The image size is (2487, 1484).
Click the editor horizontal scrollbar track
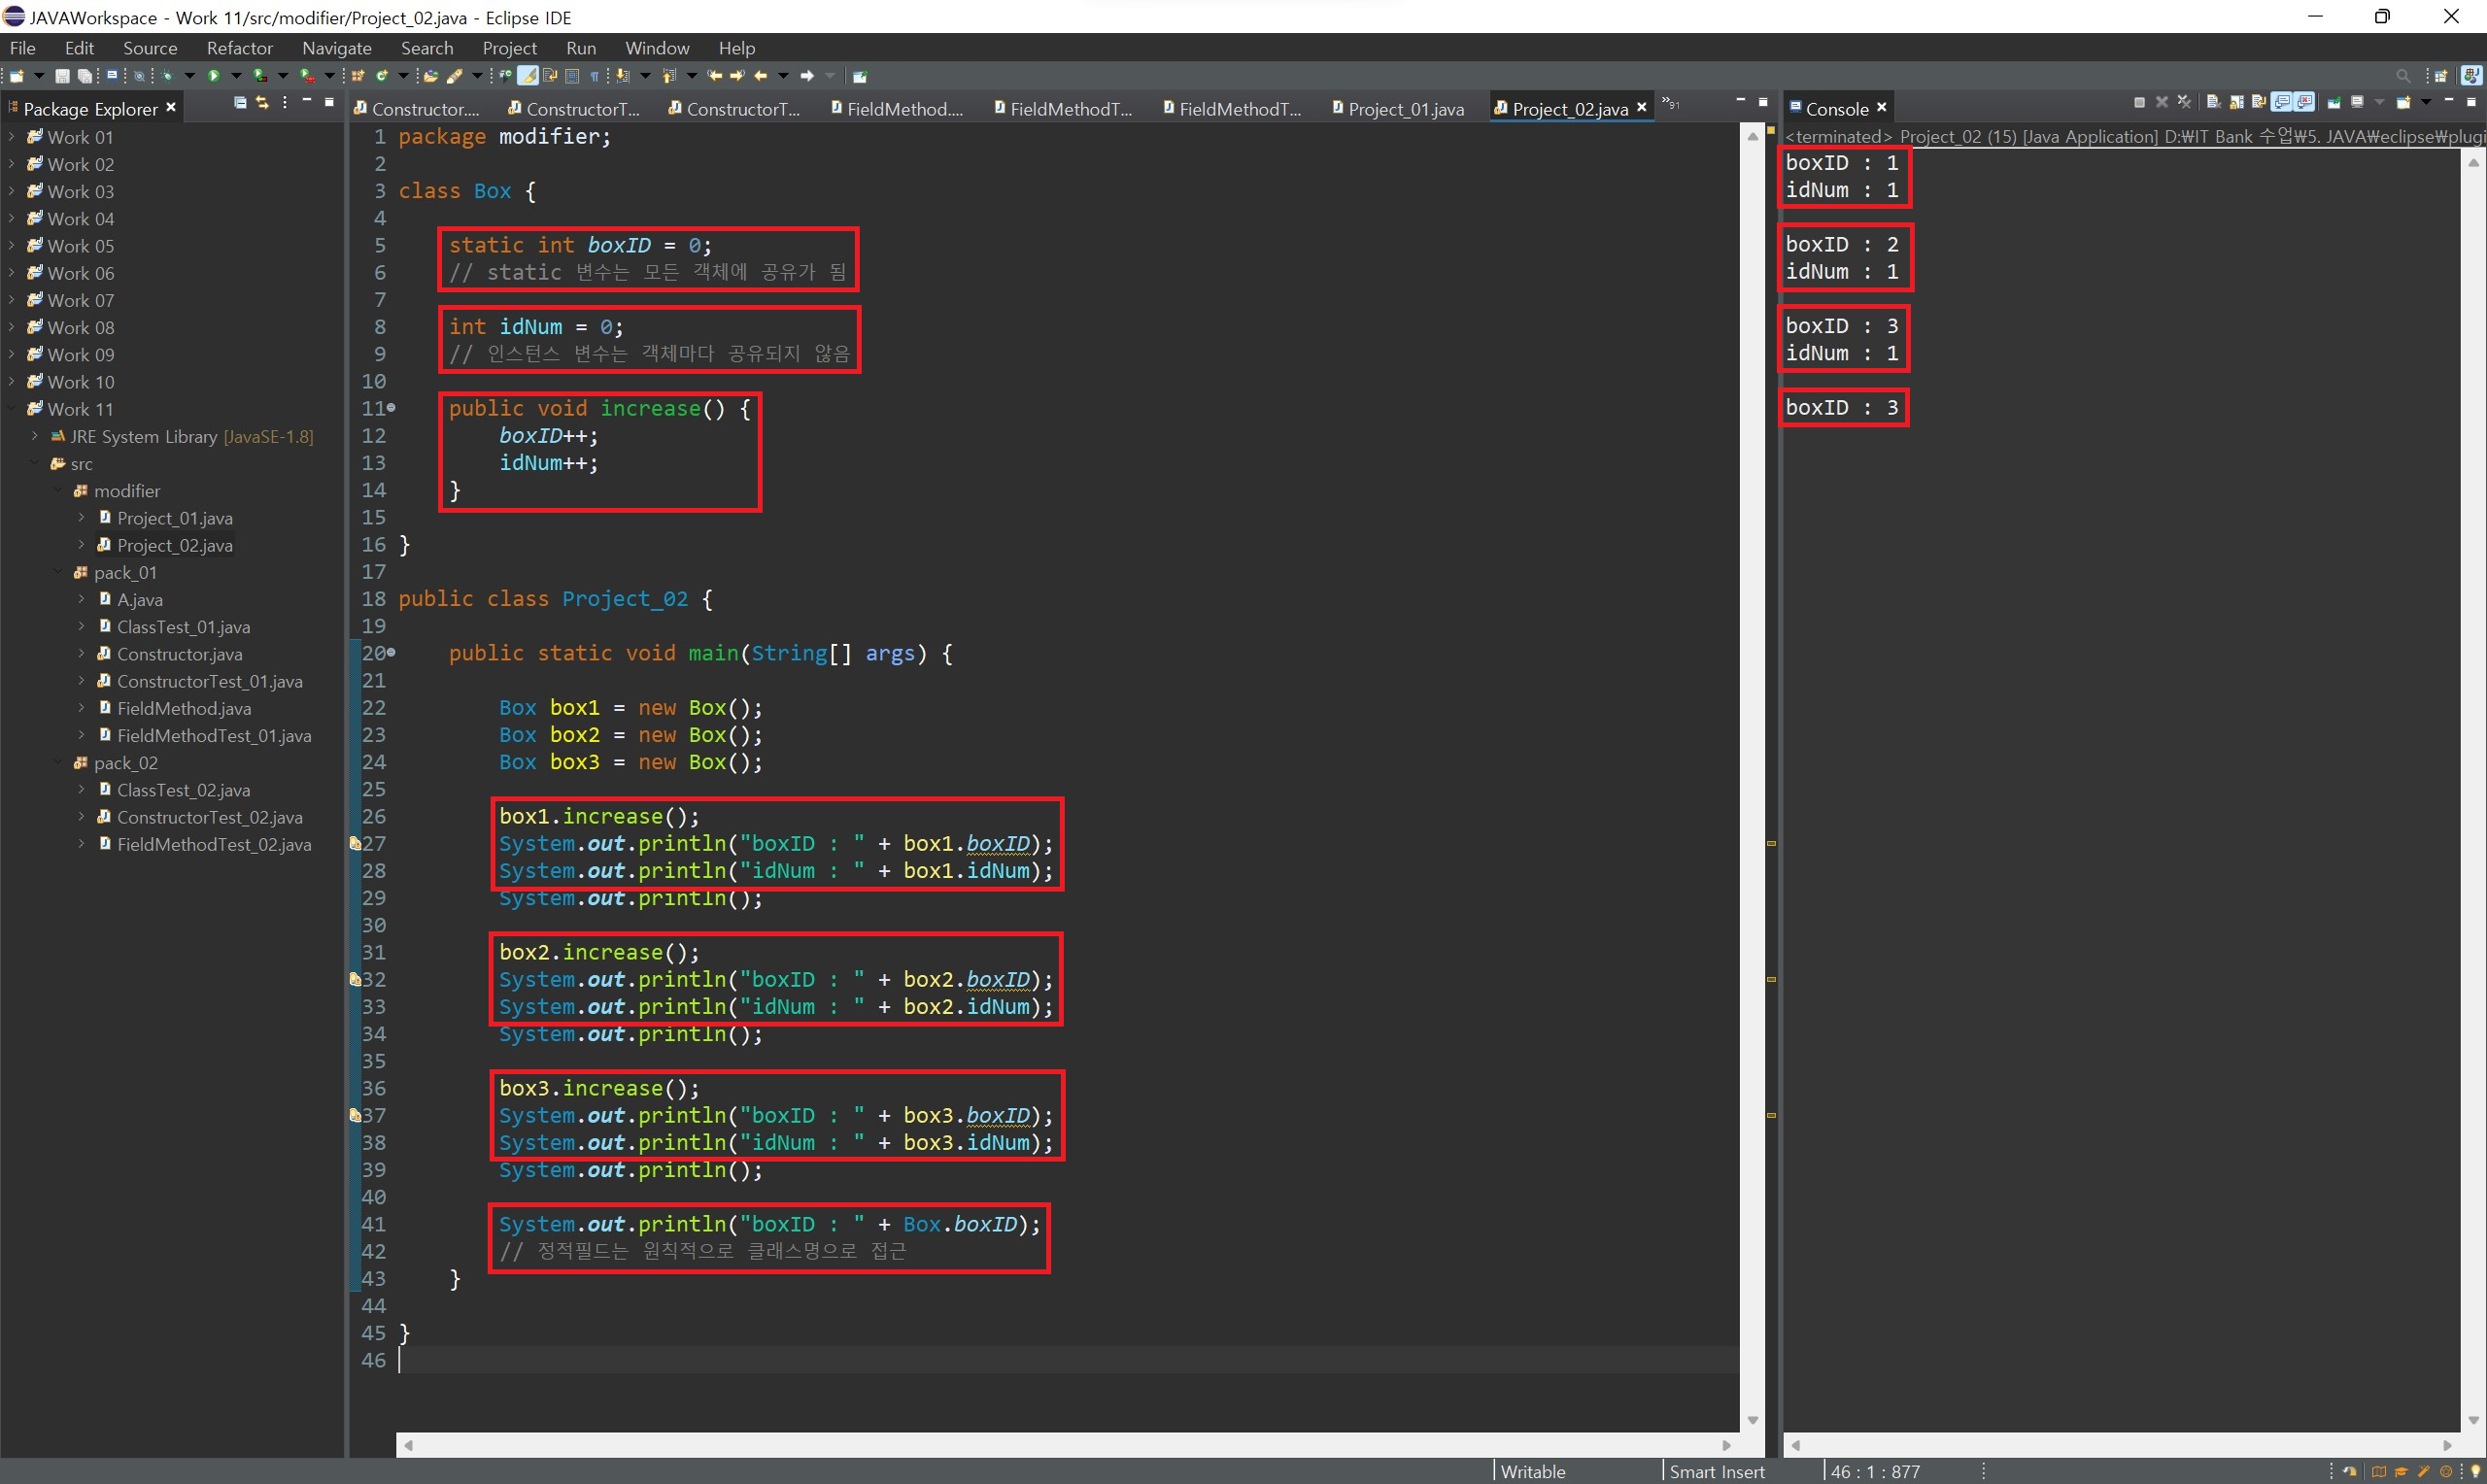point(1067,1445)
